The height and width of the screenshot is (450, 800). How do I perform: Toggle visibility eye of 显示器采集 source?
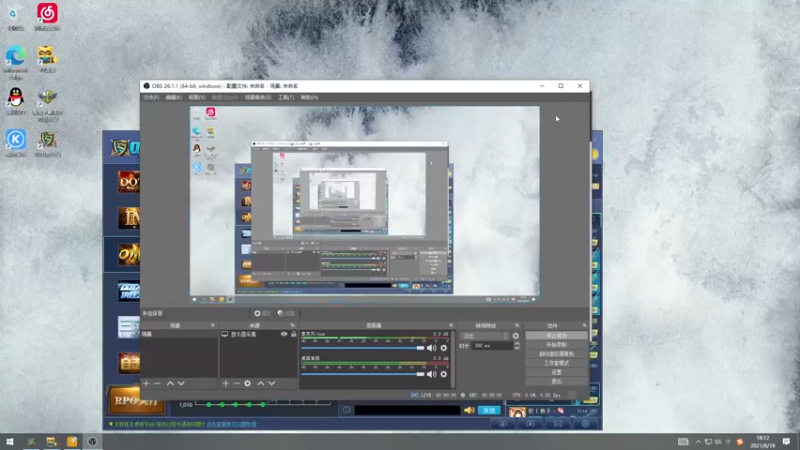[284, 334]
